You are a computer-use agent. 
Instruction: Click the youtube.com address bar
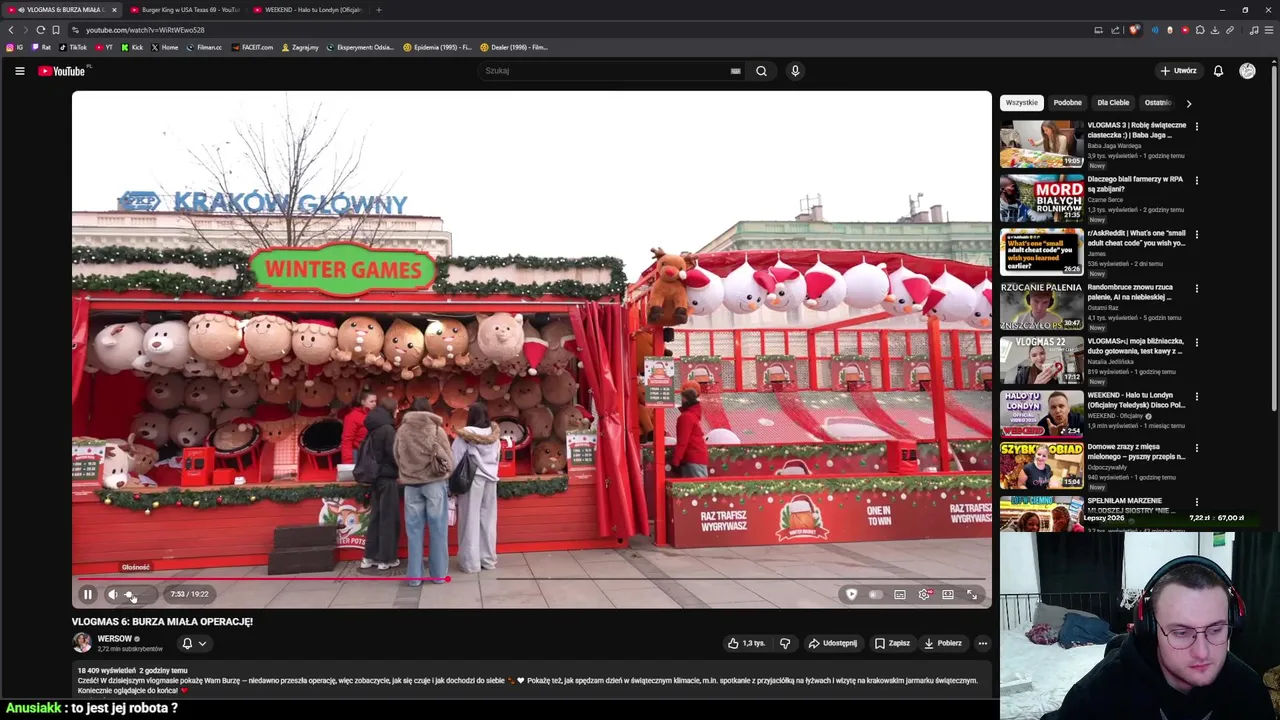point(580,30)
